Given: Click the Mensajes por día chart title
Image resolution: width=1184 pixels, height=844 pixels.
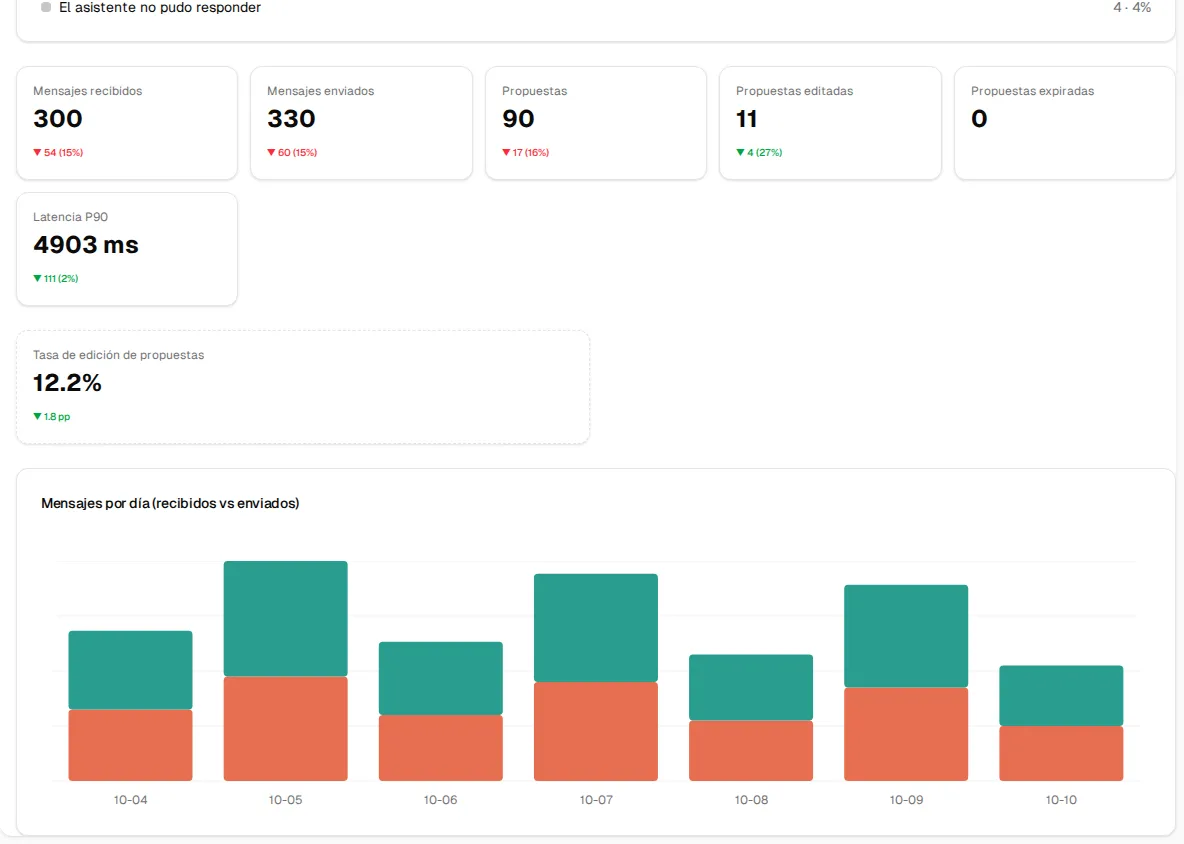Looking at the screenshot, I should (170, 504).
